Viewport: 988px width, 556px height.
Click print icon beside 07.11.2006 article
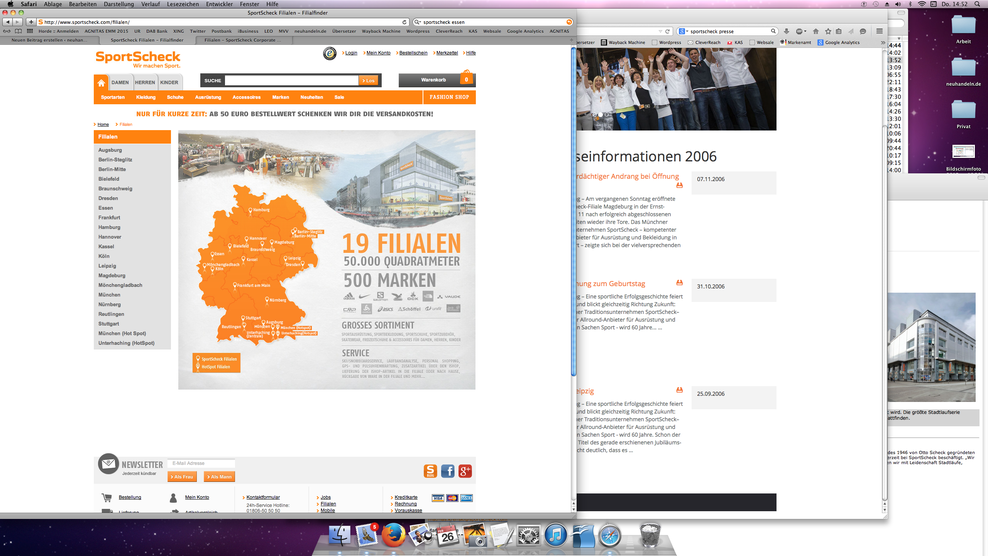point(679,185)
